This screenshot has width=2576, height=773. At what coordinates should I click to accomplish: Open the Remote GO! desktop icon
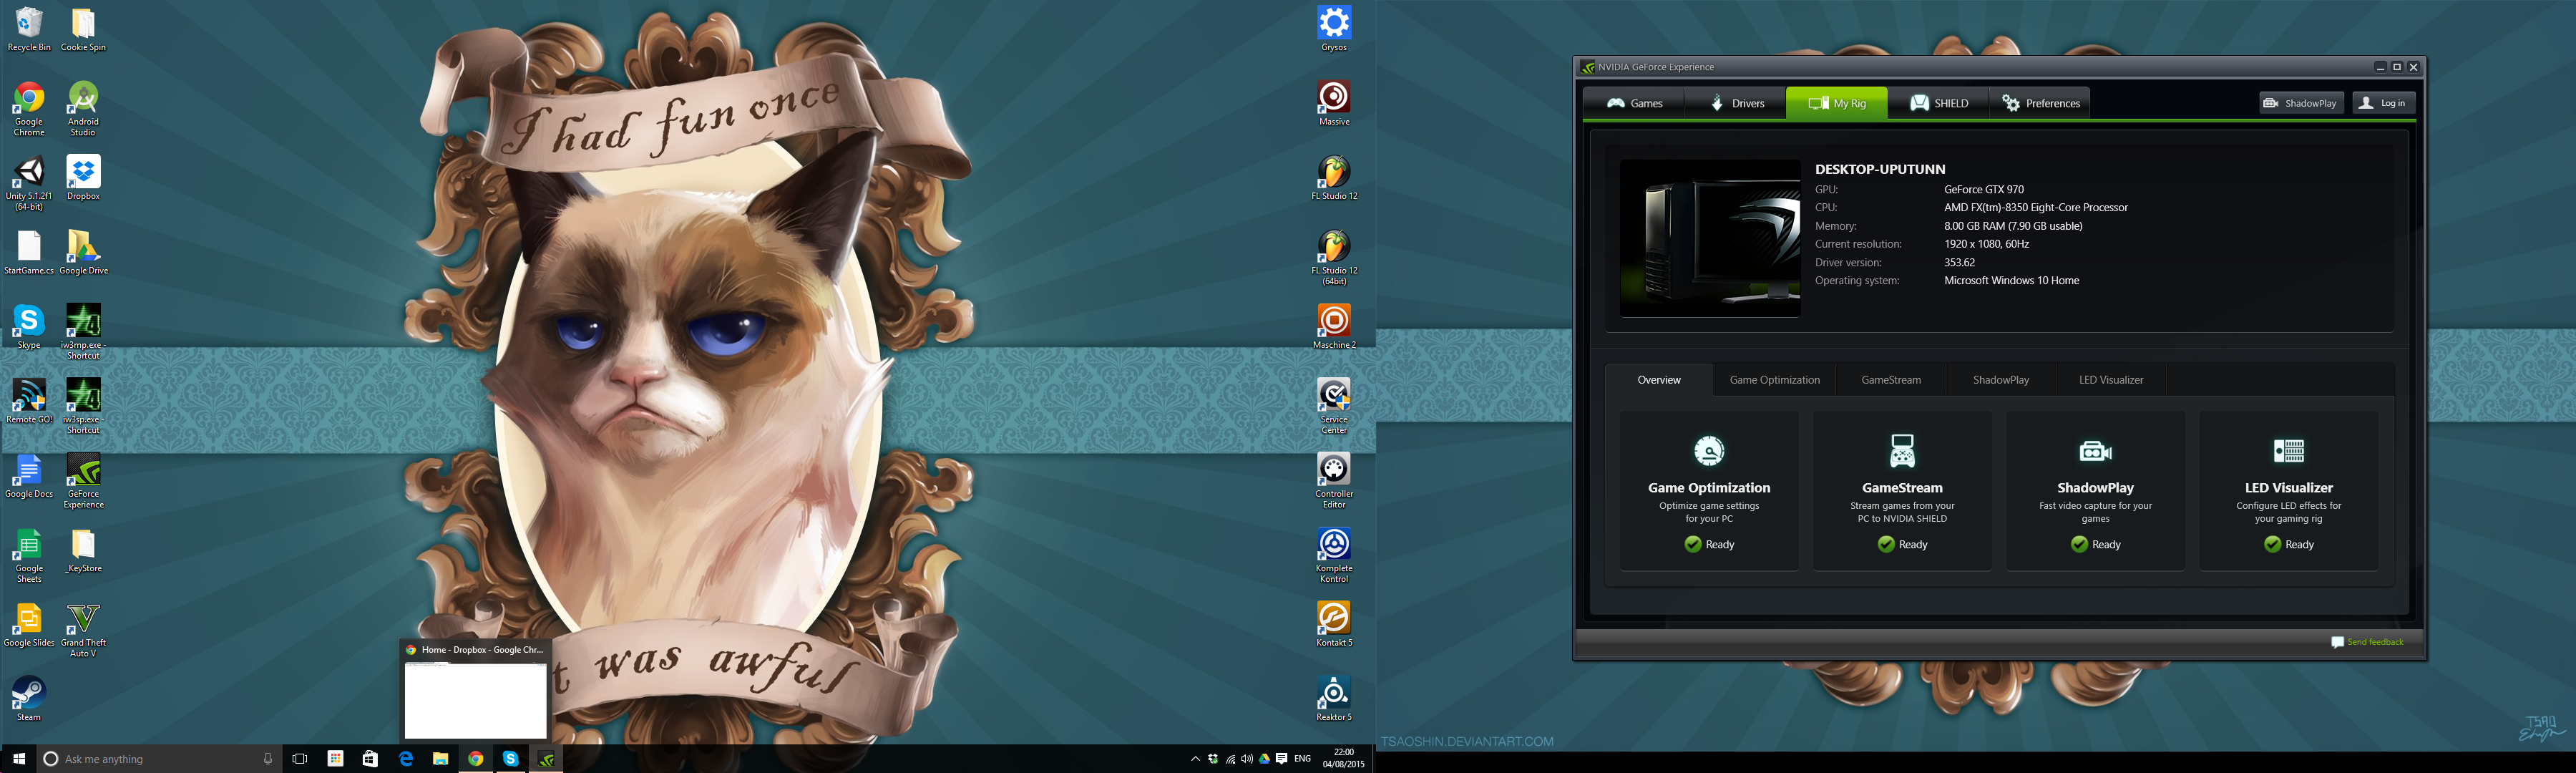coord(29,401)
